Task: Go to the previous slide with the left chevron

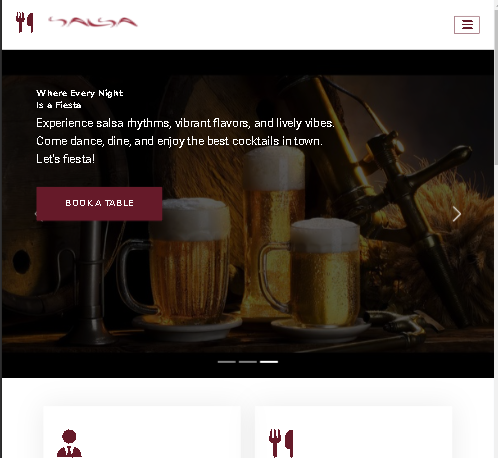Action: coord(36,214)
